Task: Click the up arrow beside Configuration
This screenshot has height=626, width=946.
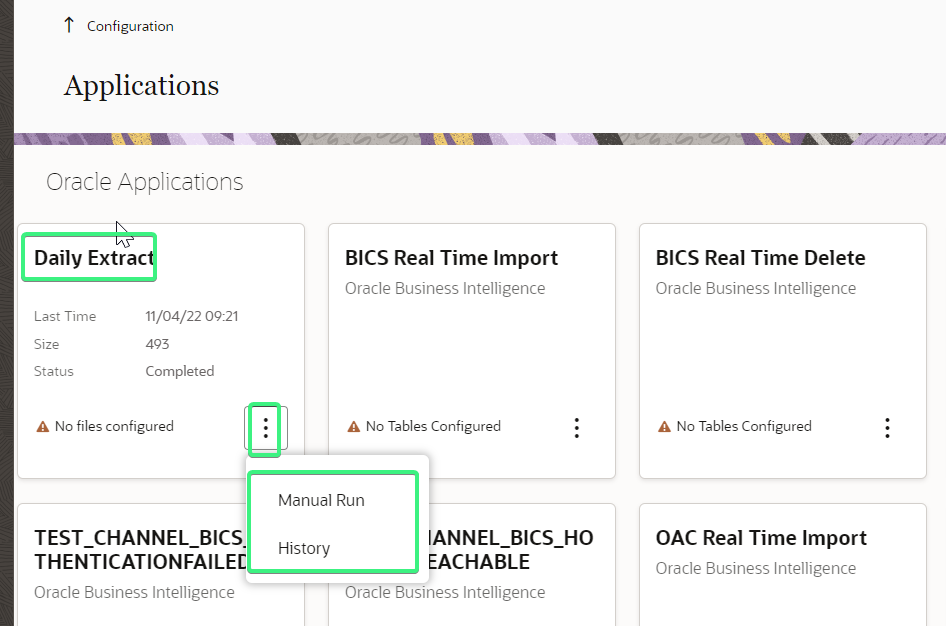Action: (68, 25)
